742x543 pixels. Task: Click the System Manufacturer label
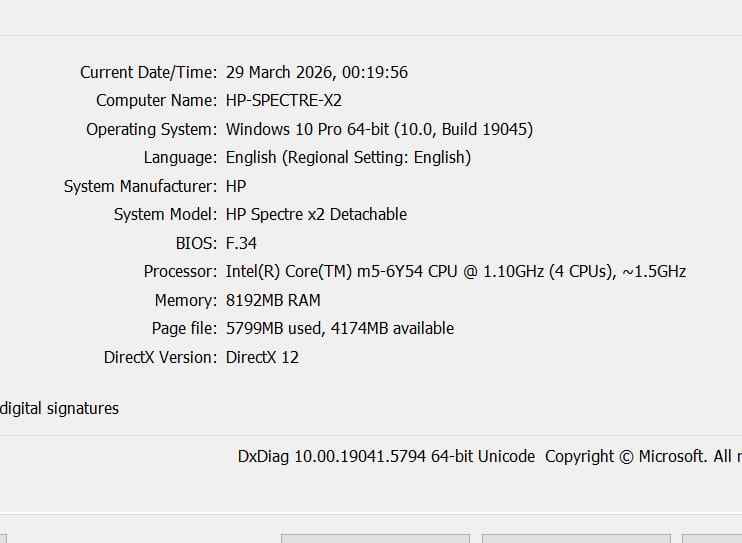point(140,186)
